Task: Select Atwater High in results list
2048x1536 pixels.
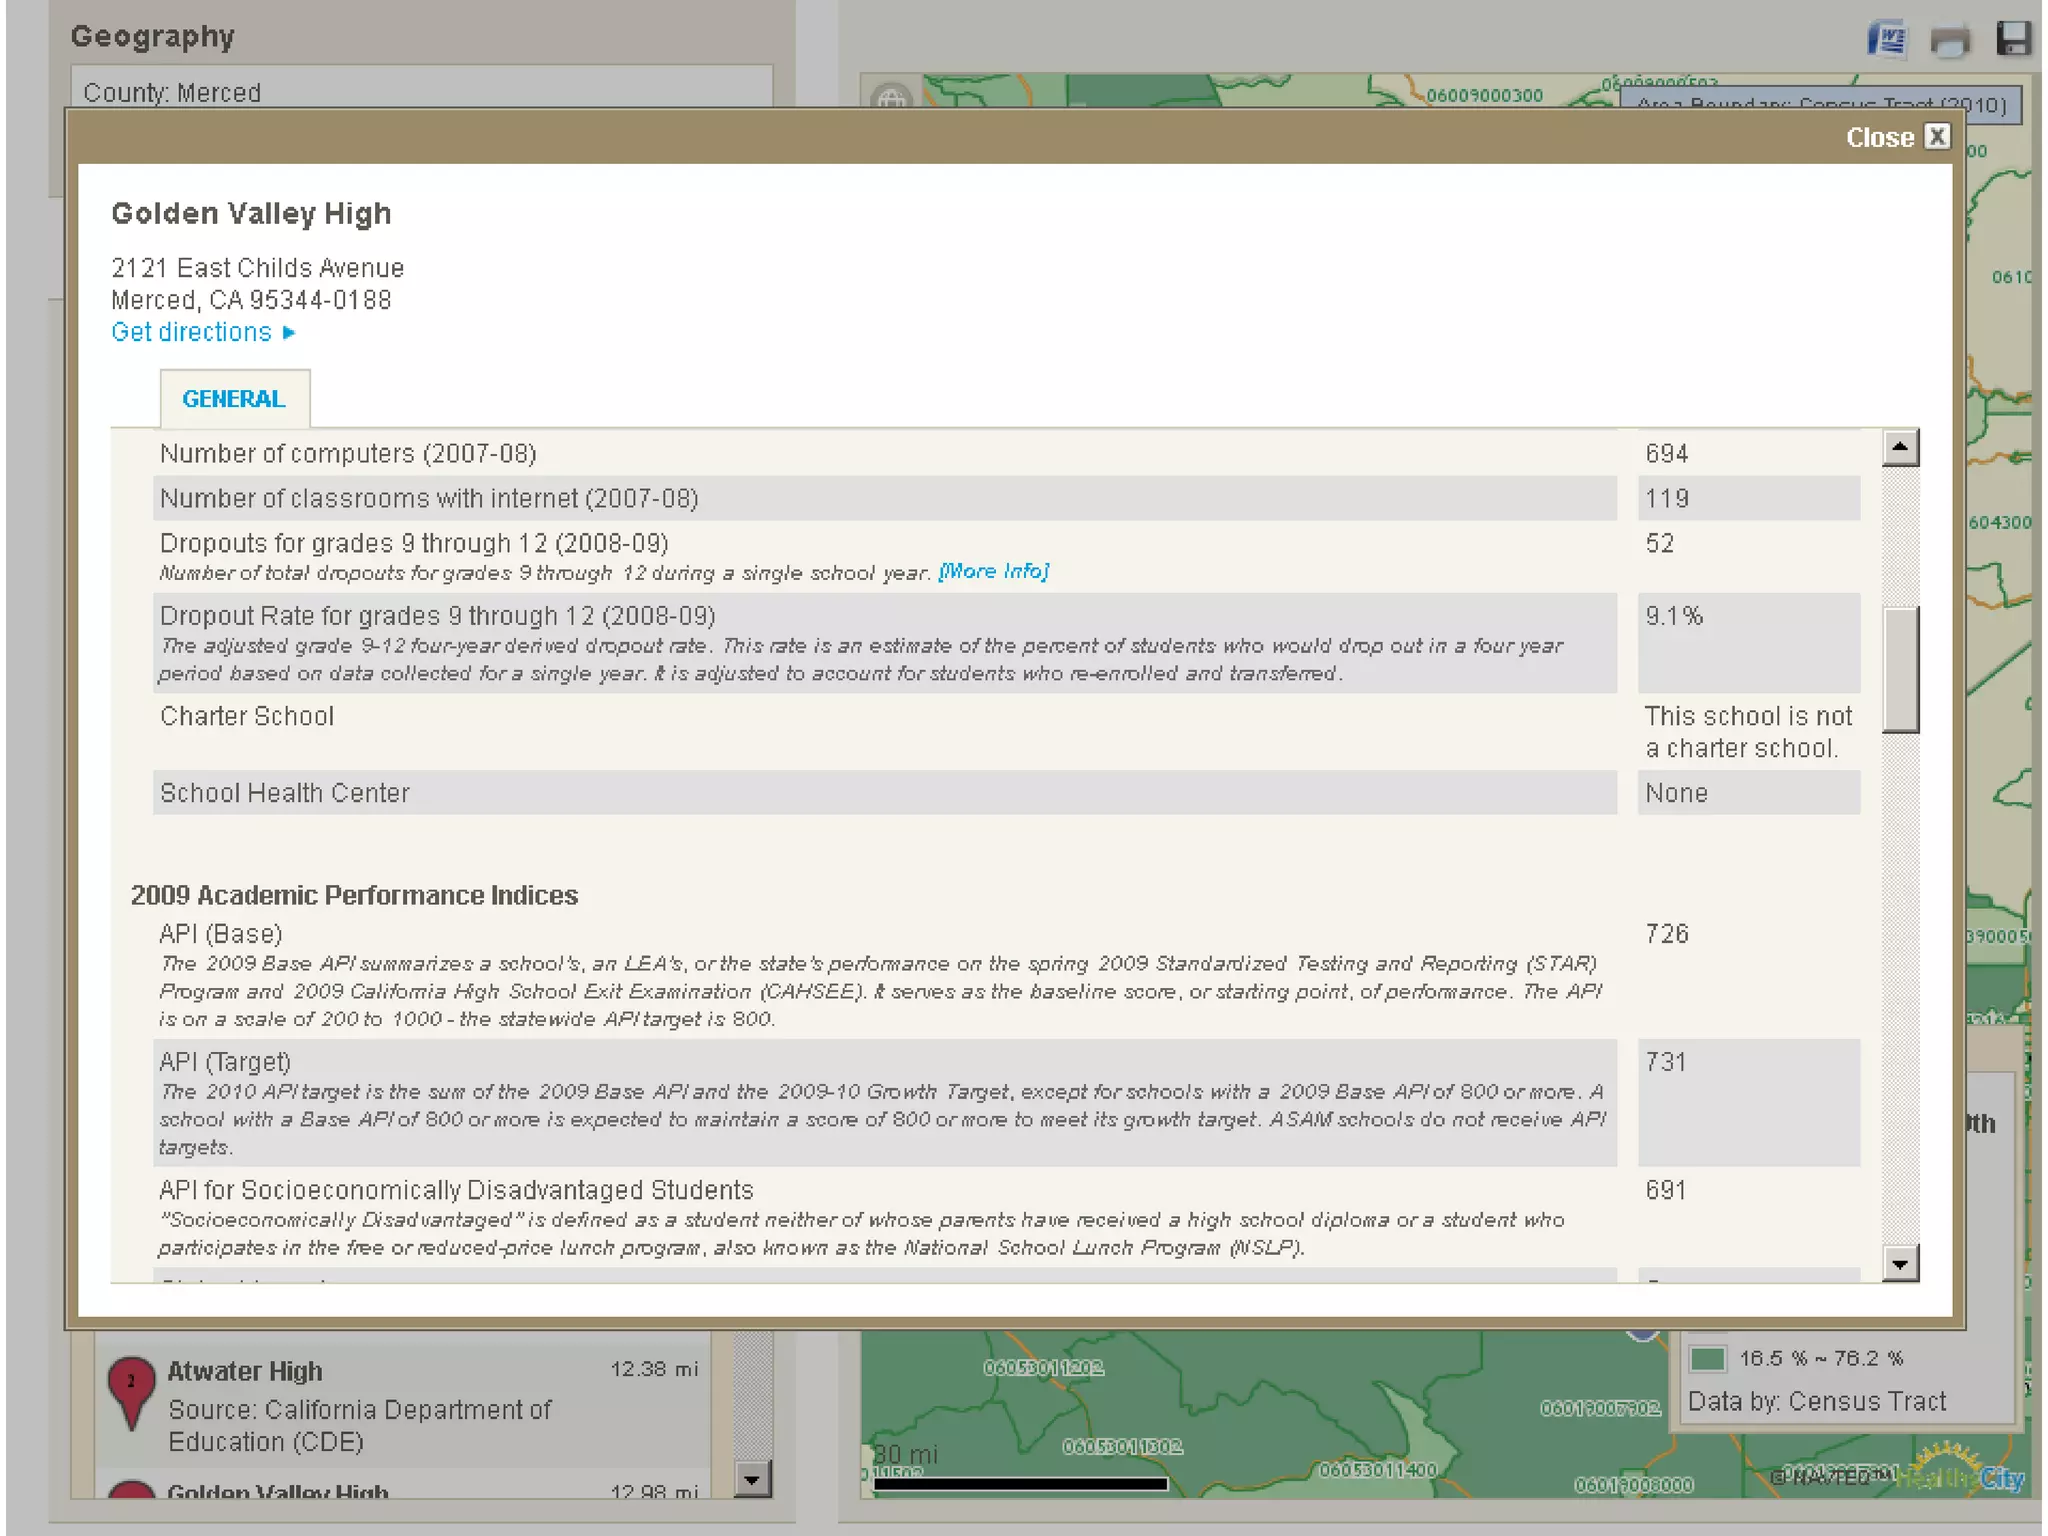Action: (x=245, y=1371)
